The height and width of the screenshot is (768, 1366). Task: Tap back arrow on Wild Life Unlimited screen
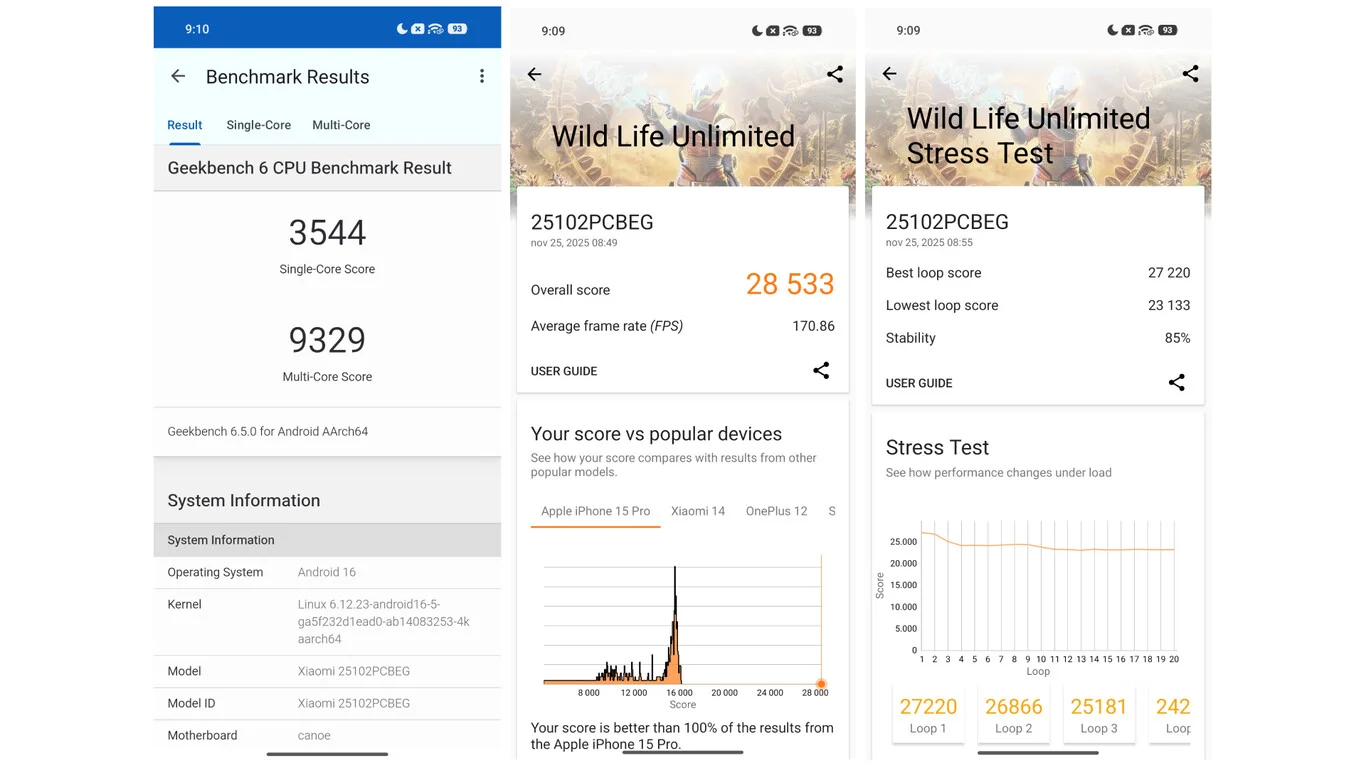534,75
